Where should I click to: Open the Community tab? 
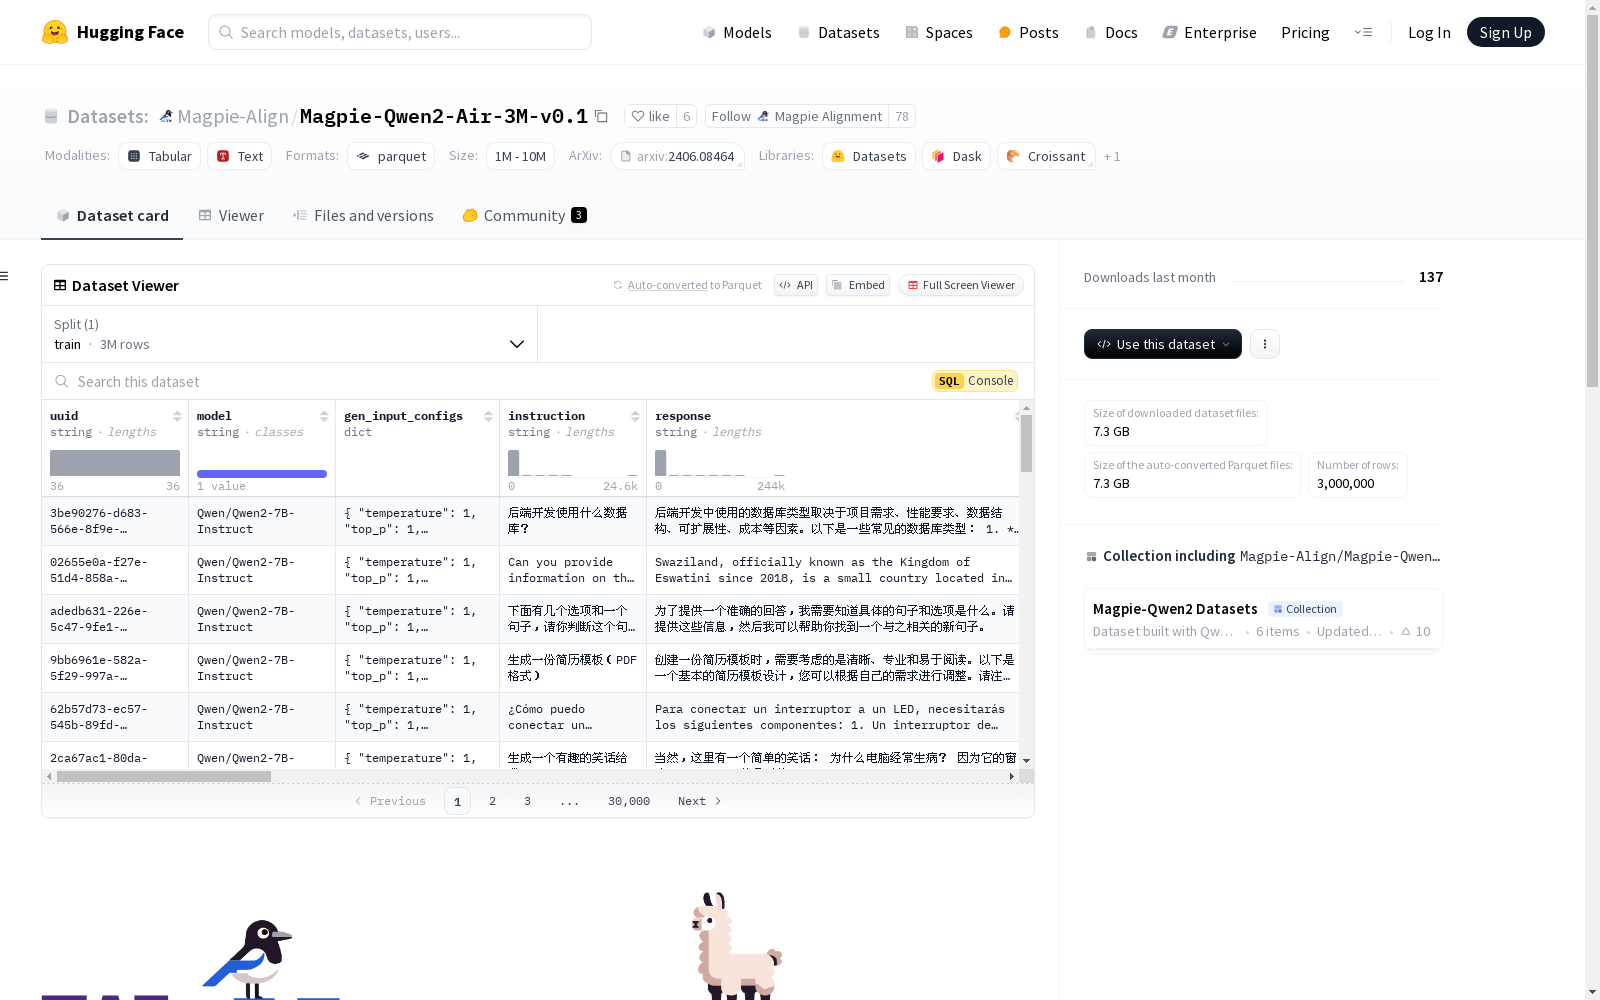(524, 215)
